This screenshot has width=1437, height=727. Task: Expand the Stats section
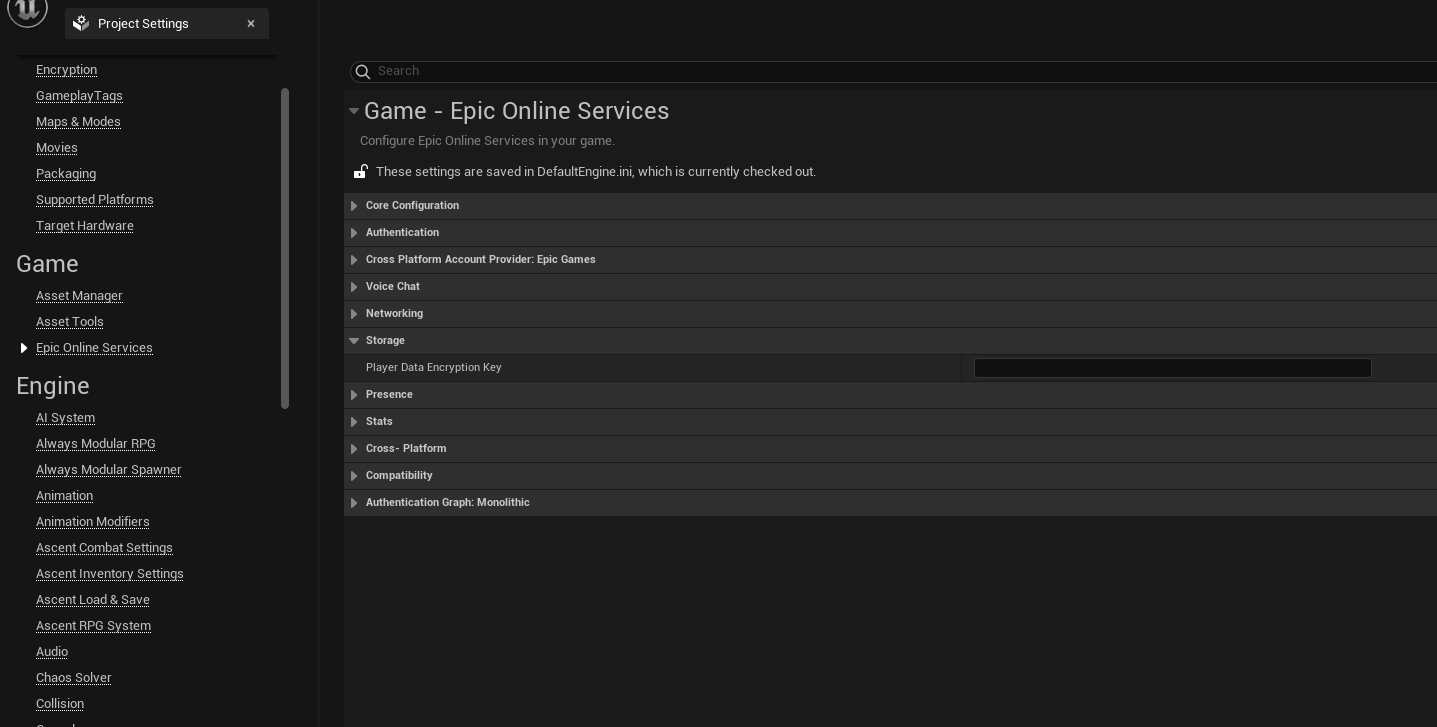click(354, 422)
